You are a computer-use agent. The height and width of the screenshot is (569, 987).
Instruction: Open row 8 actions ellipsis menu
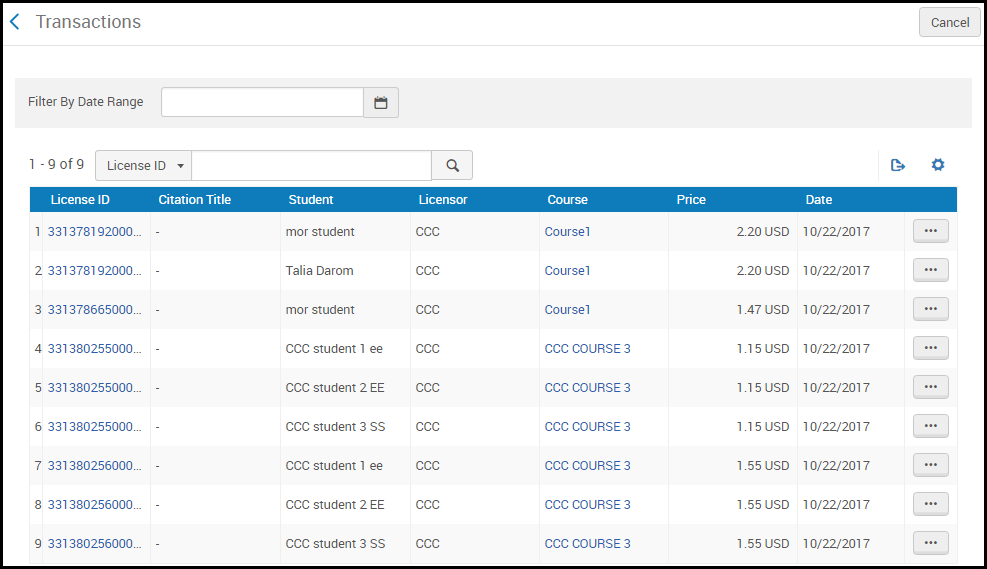click(931, 504)
